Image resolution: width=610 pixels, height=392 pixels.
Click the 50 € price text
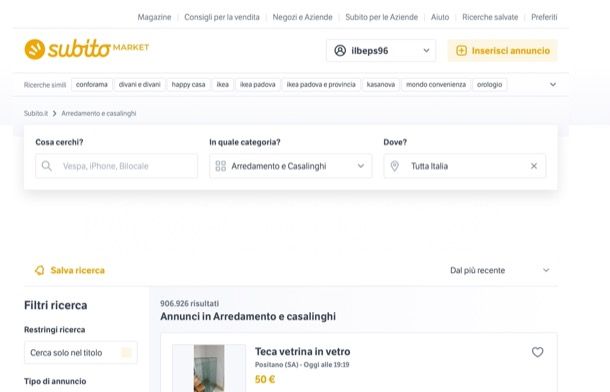point(265,379)
